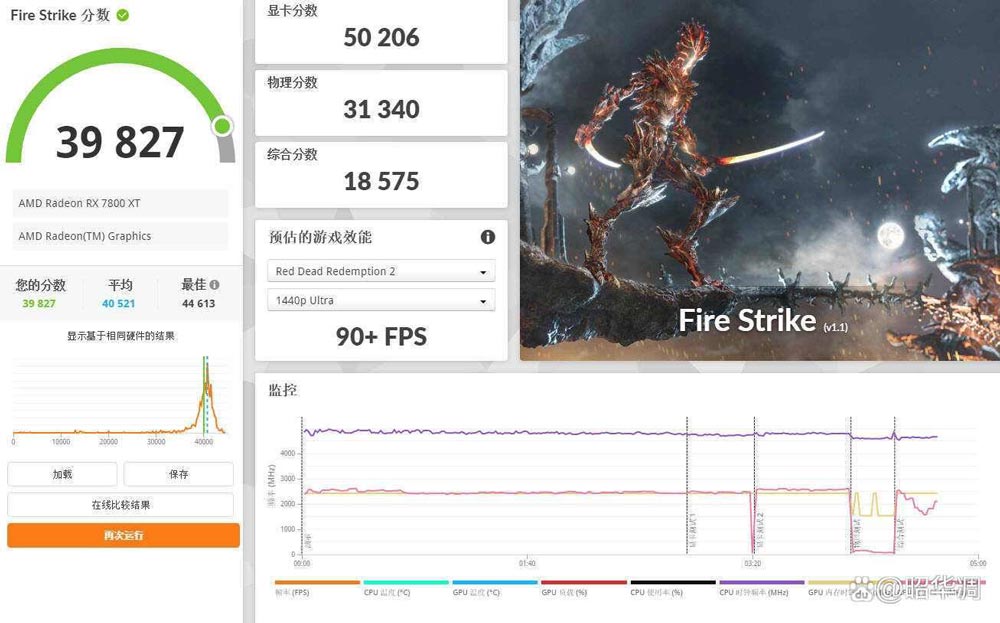Click the green 您的分数 value 39 827
The width and height of the screenshot is (1000, 623).
pos(39,304)
